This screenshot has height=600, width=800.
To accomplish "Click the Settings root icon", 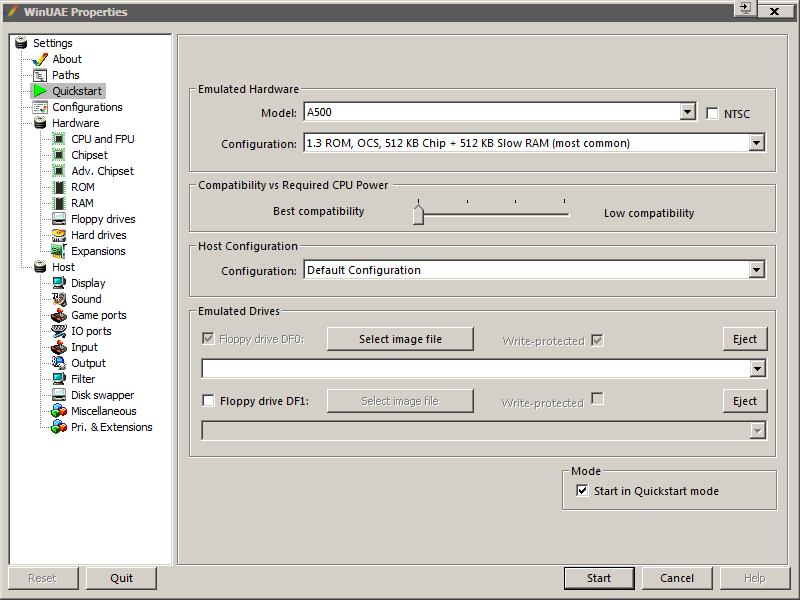I will (x=21, y=43).
